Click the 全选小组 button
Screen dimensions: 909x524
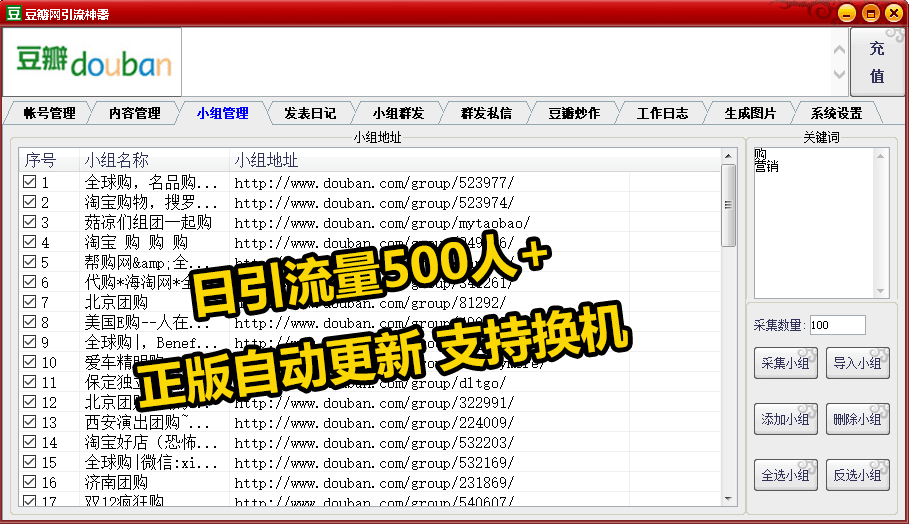point(786,475)
